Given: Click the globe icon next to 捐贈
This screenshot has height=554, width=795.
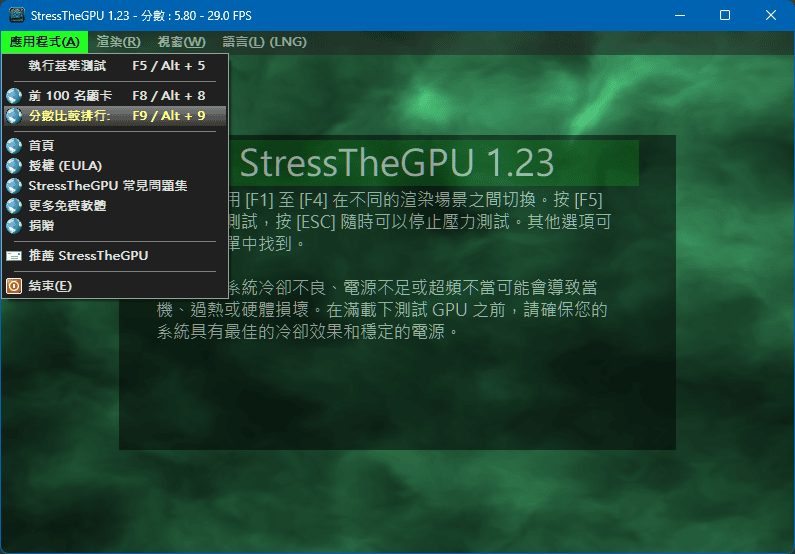Looking at the screenshot, I should (13, 226).
